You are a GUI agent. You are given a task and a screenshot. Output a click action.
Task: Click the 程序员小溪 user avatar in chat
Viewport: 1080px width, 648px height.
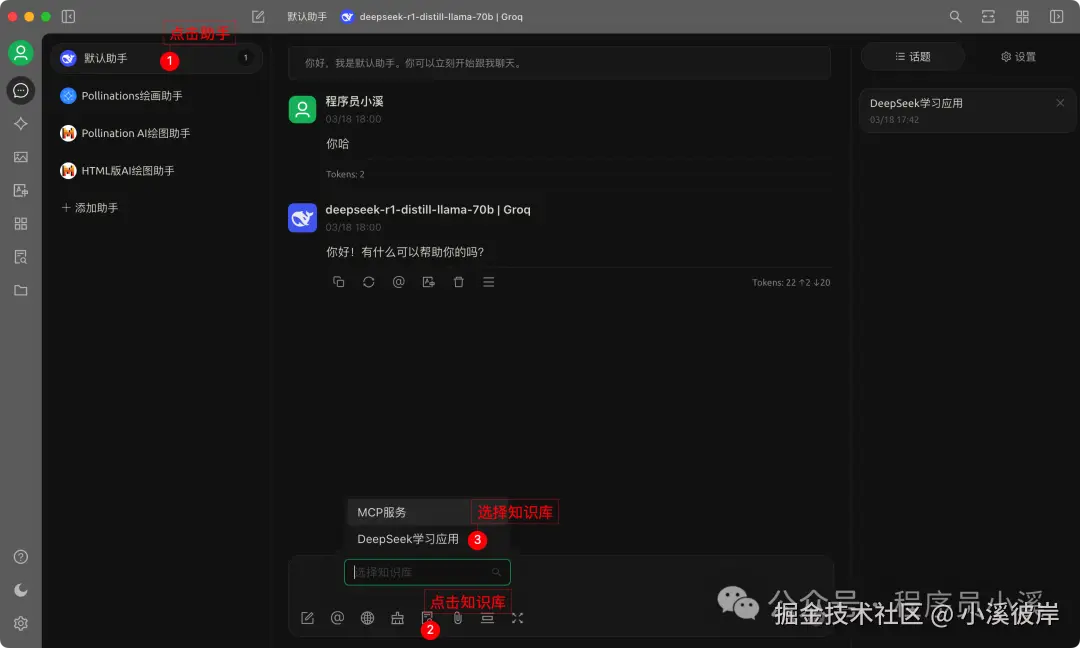point(302,109)
